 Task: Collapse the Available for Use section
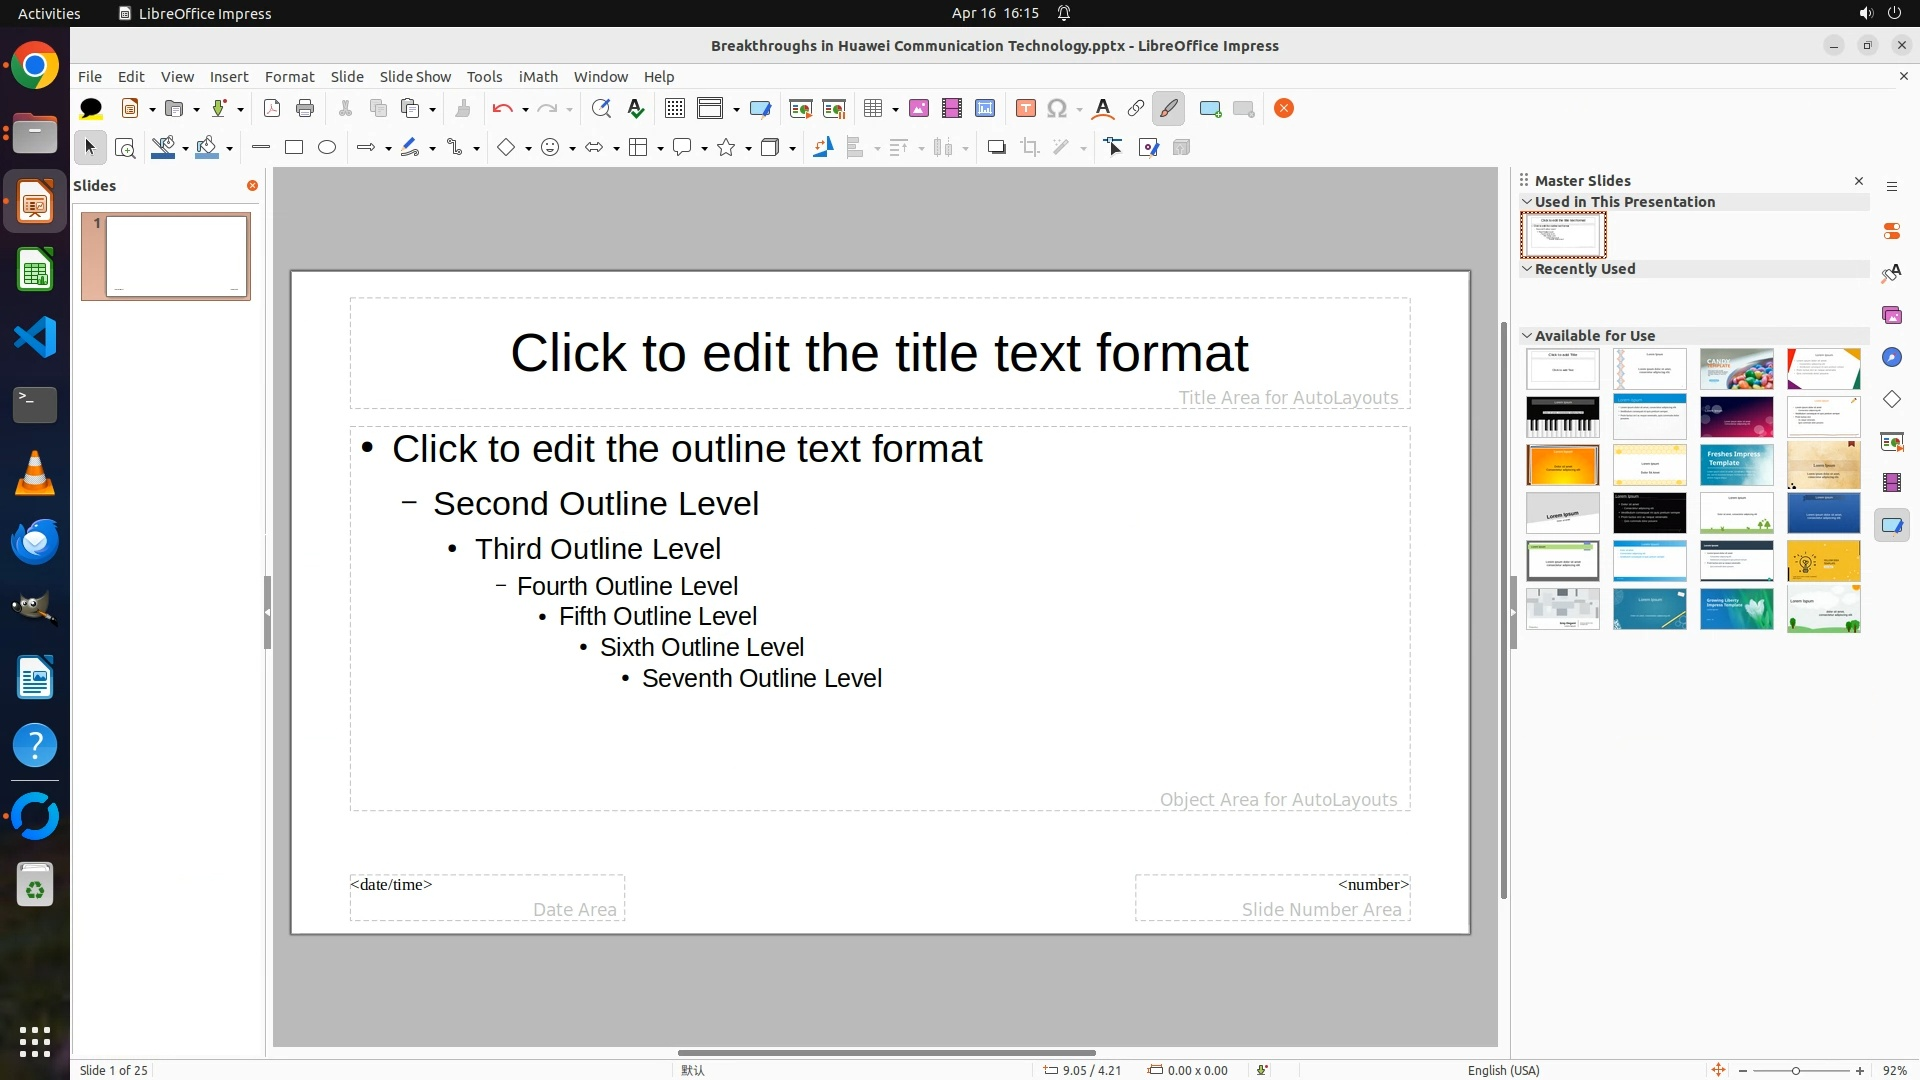click(x=1527, y=336)
